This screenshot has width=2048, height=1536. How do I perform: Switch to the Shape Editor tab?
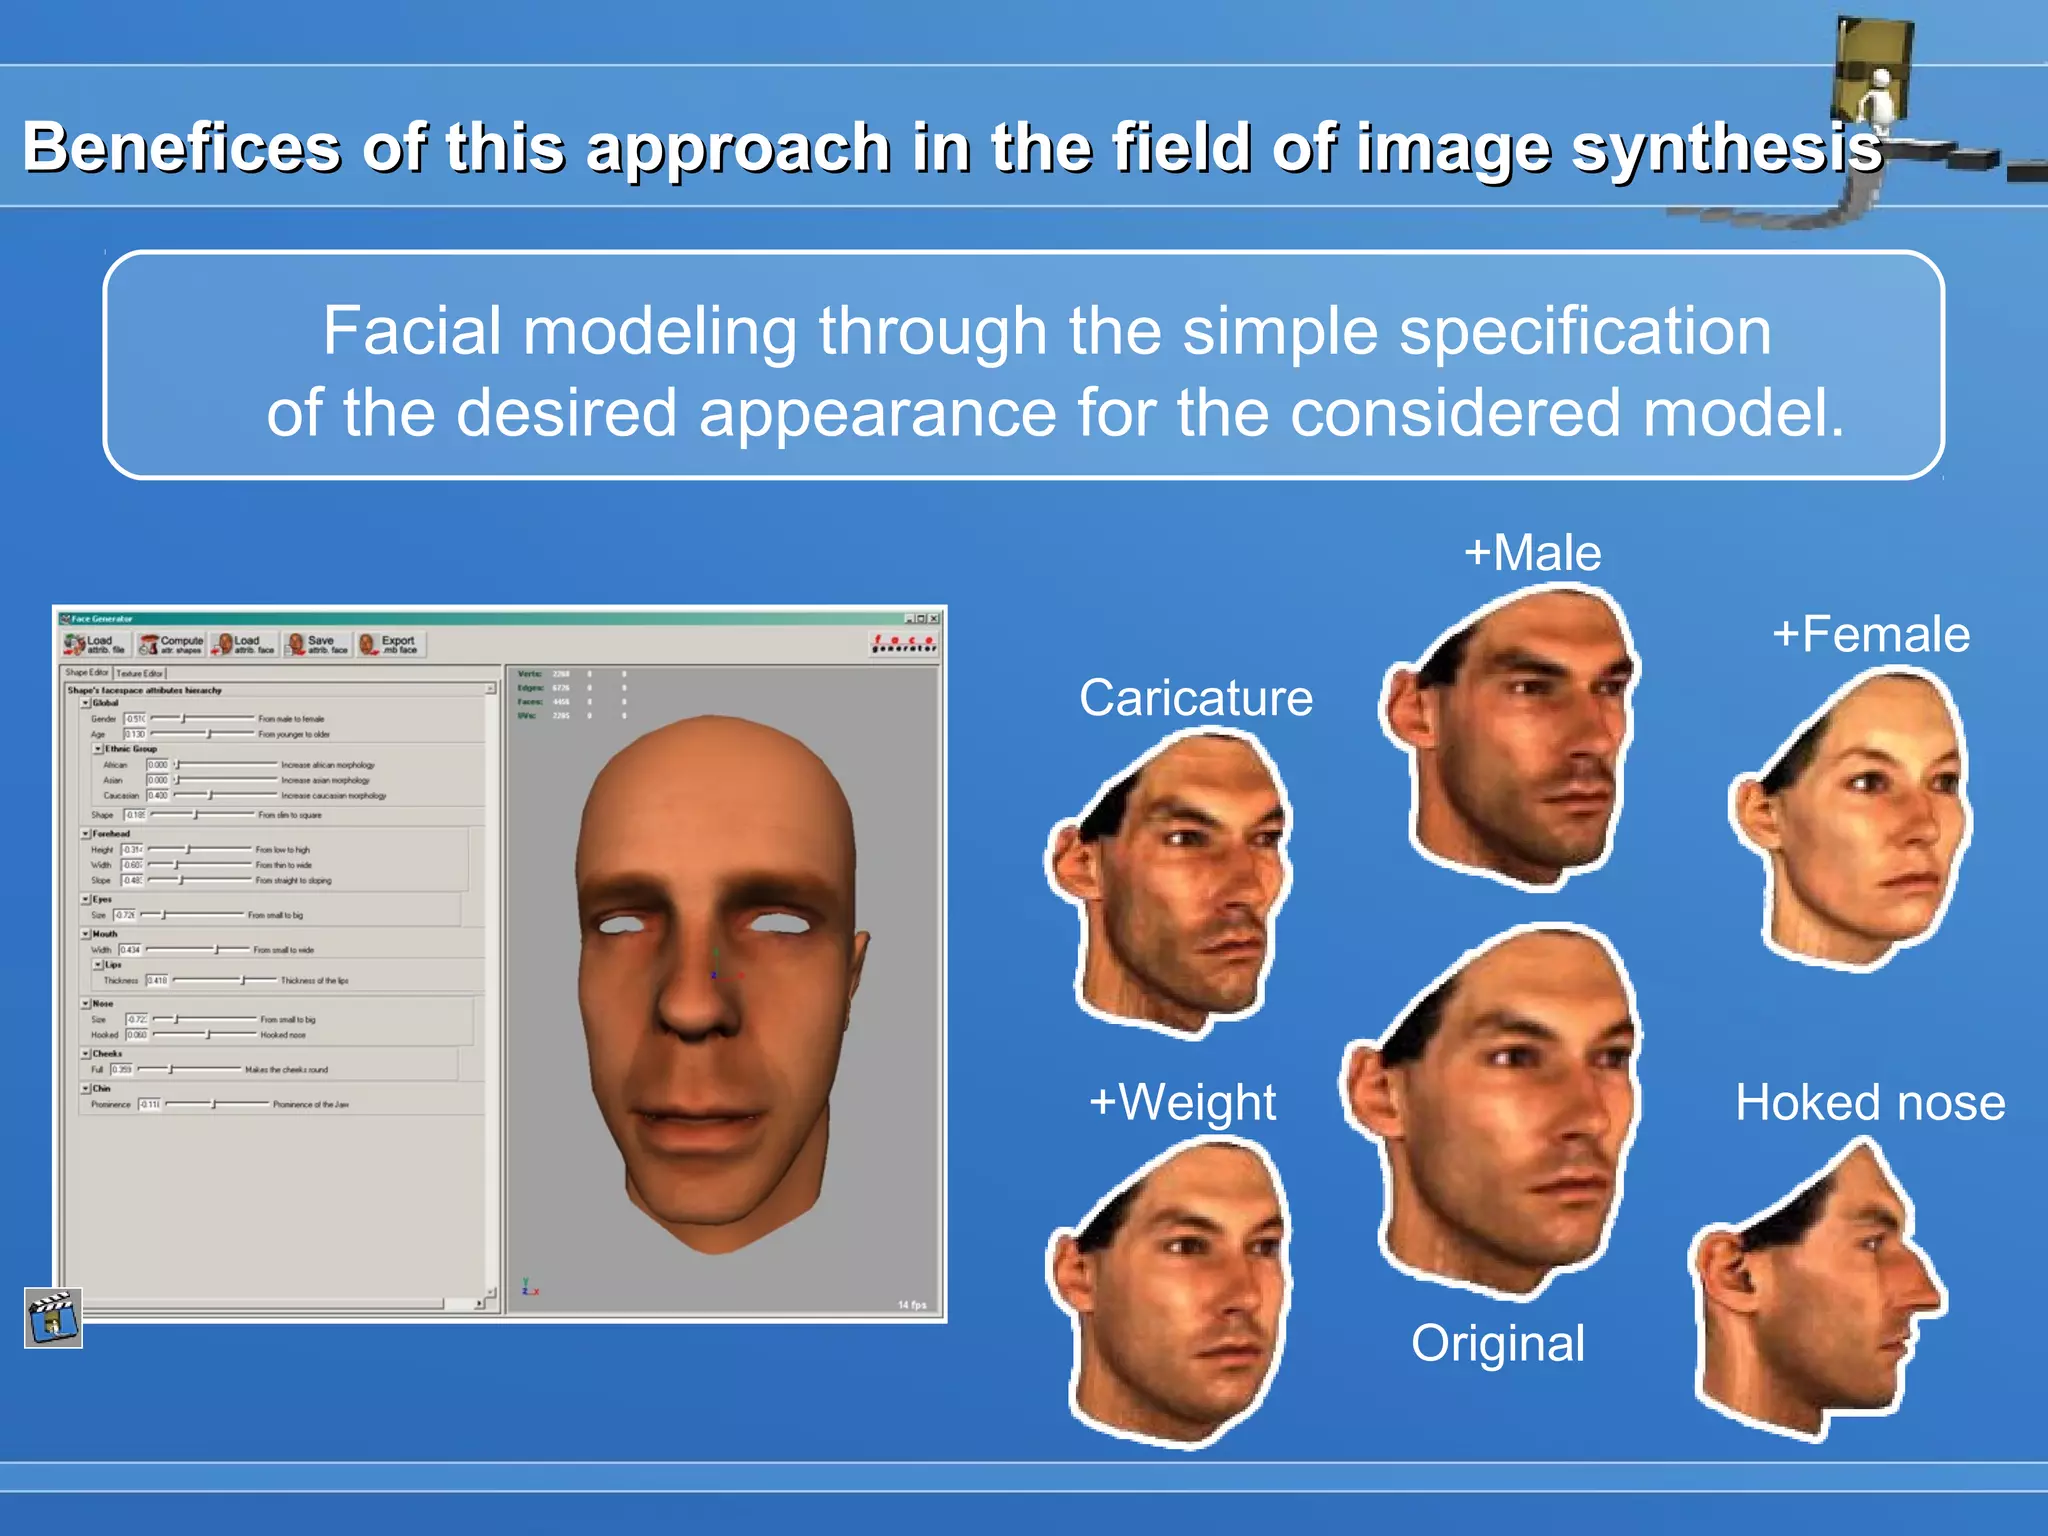[87, 673]
